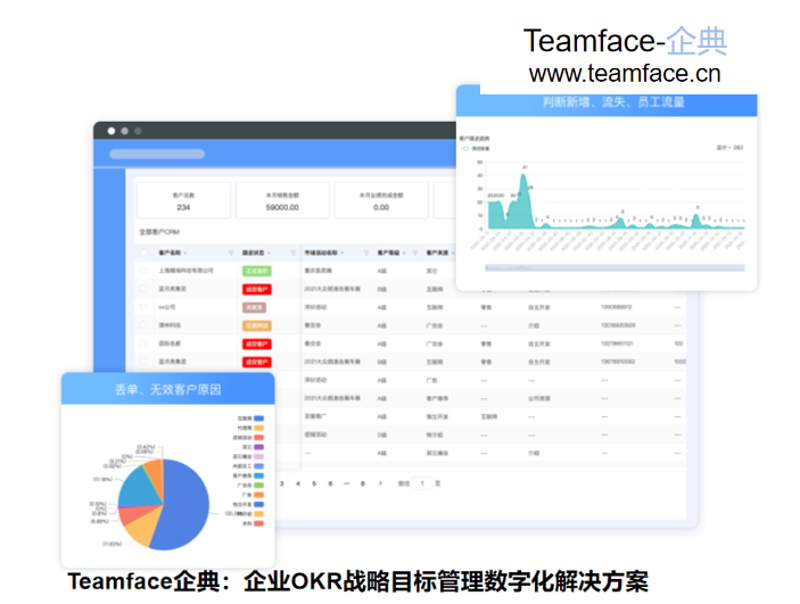This screenshot has height=604, width=800.
Task: Click the 全部客户CRM table title
Action: click(x=159, y=232)
